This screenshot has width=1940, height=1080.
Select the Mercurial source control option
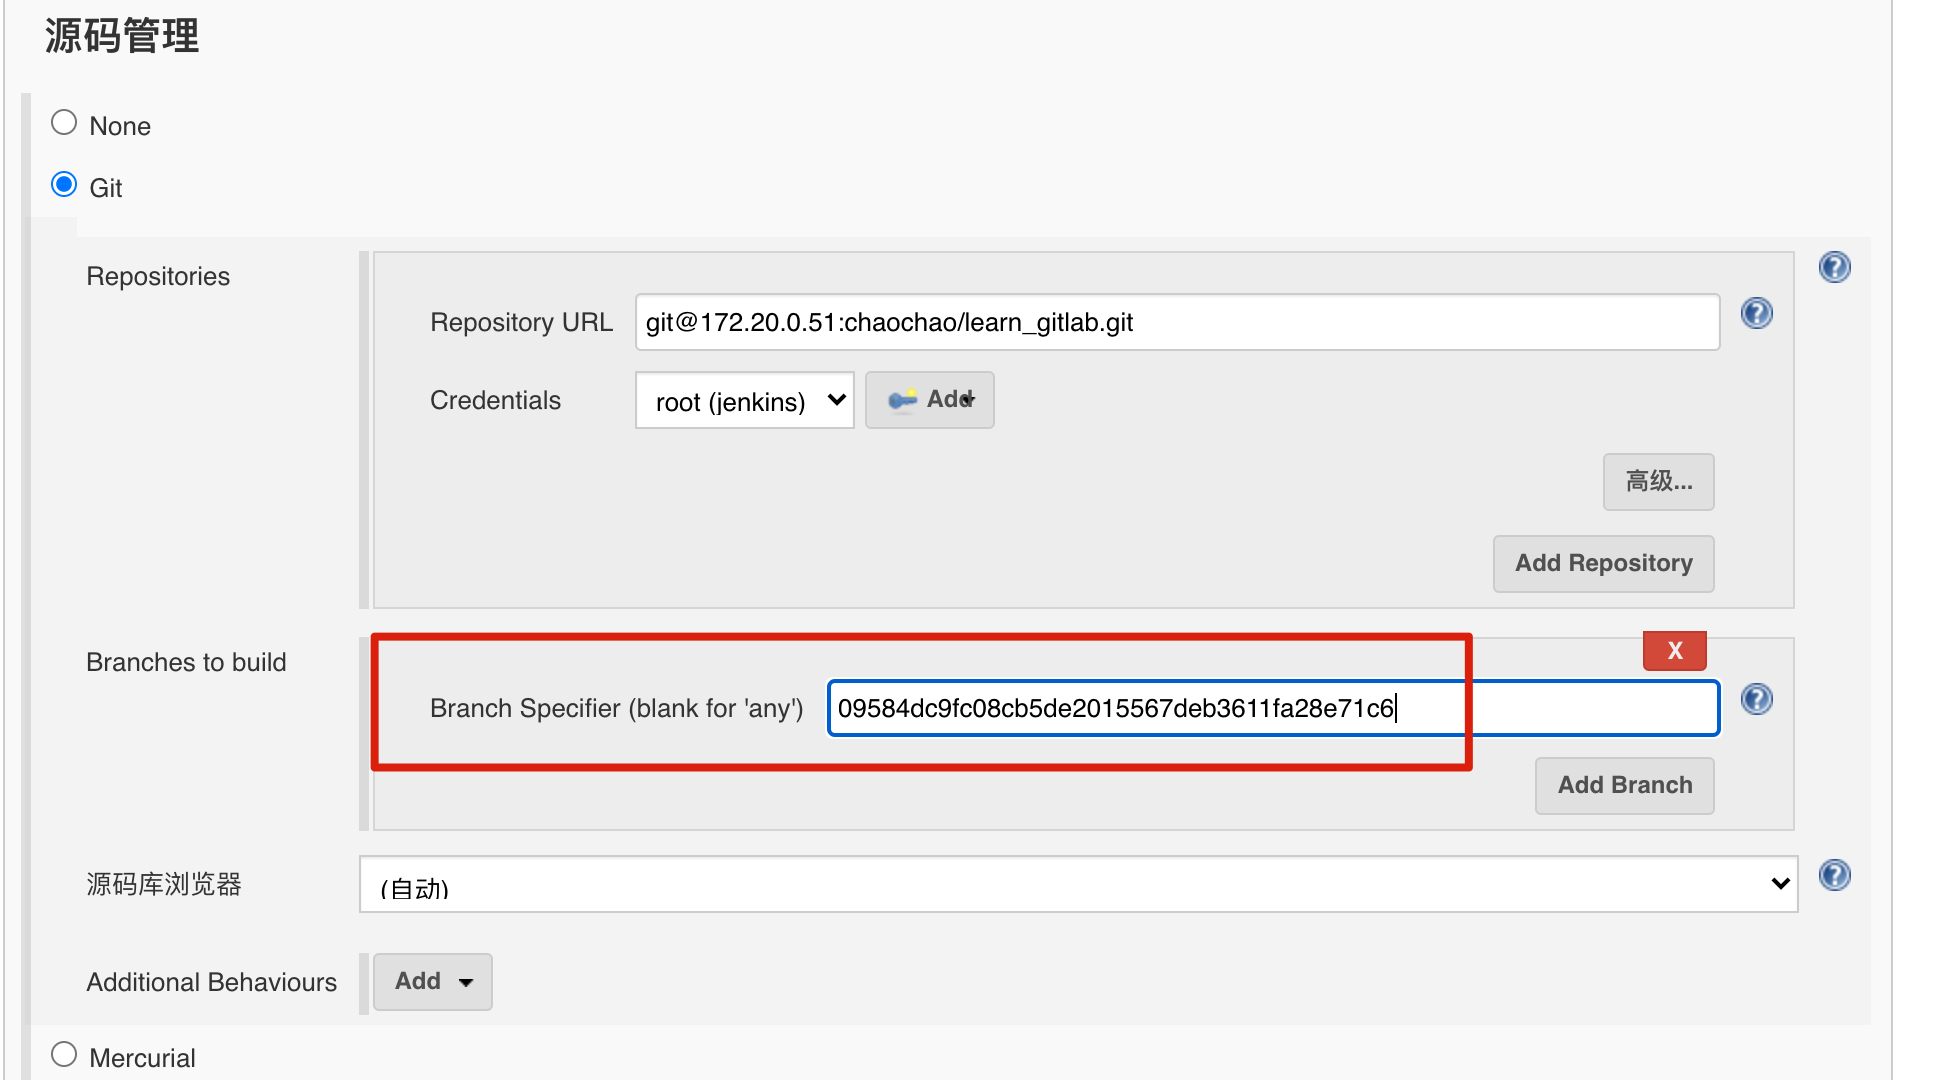pos(64,1055)
